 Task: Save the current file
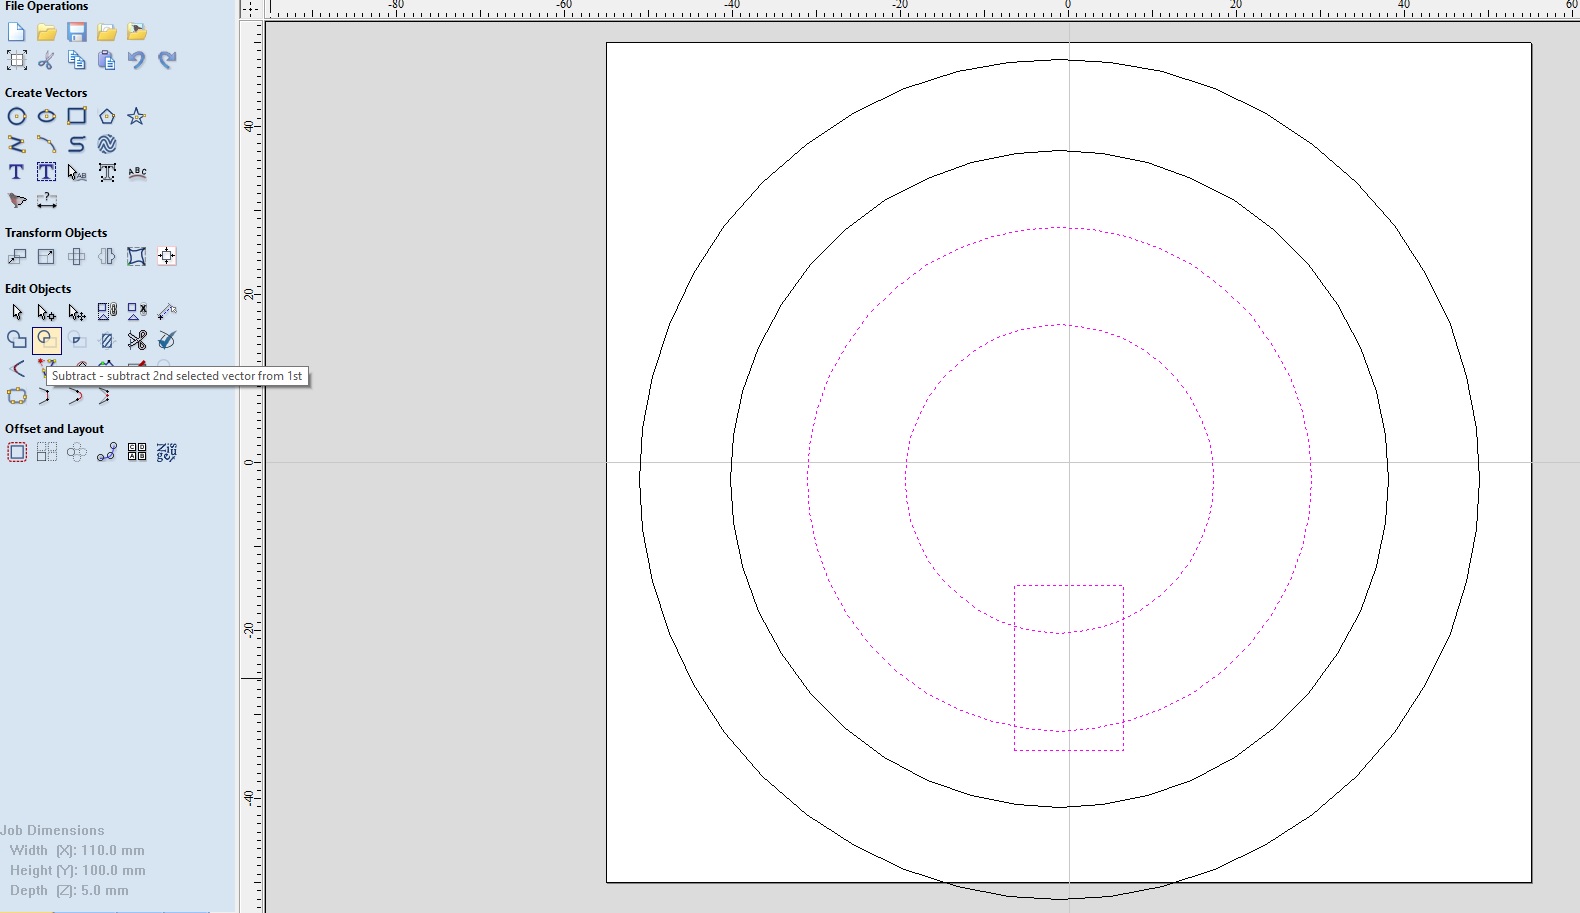pos(76,32)
